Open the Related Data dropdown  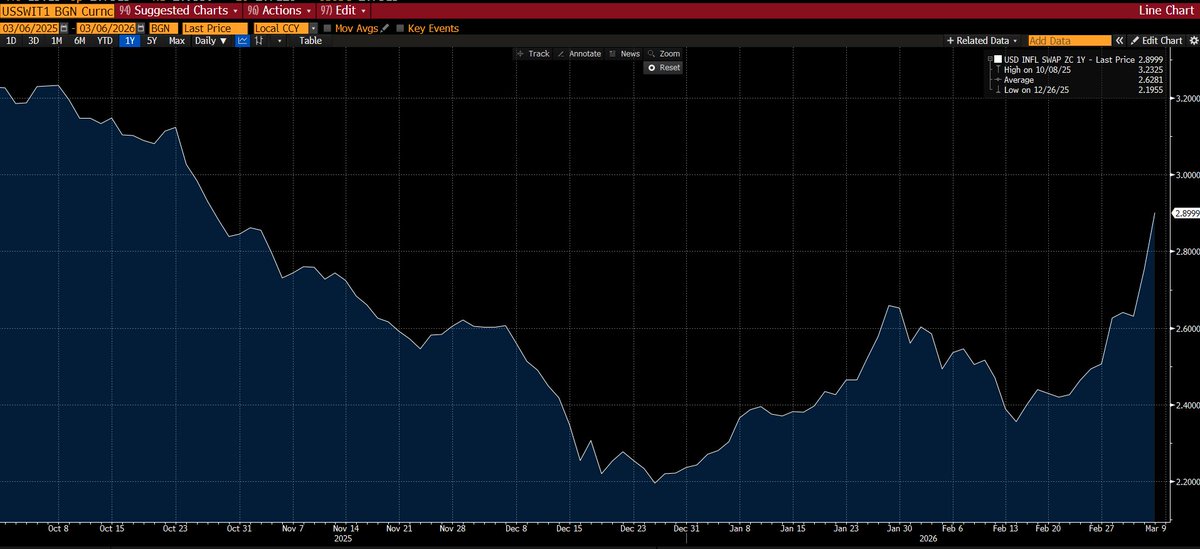(x=981, y=40)
